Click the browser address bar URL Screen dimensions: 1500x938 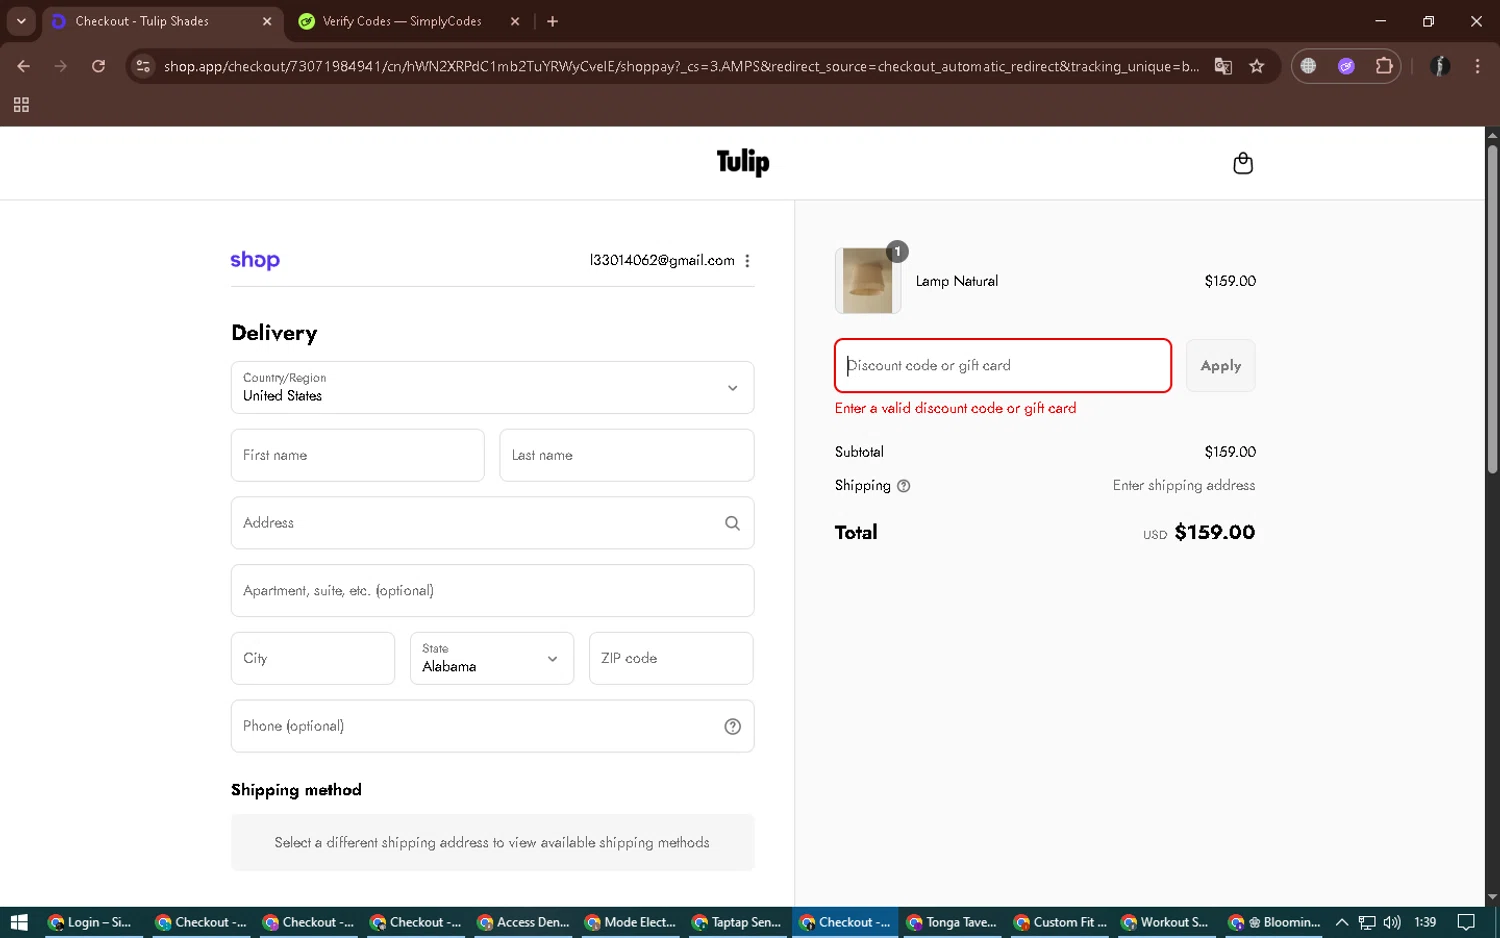click(680, 66)
